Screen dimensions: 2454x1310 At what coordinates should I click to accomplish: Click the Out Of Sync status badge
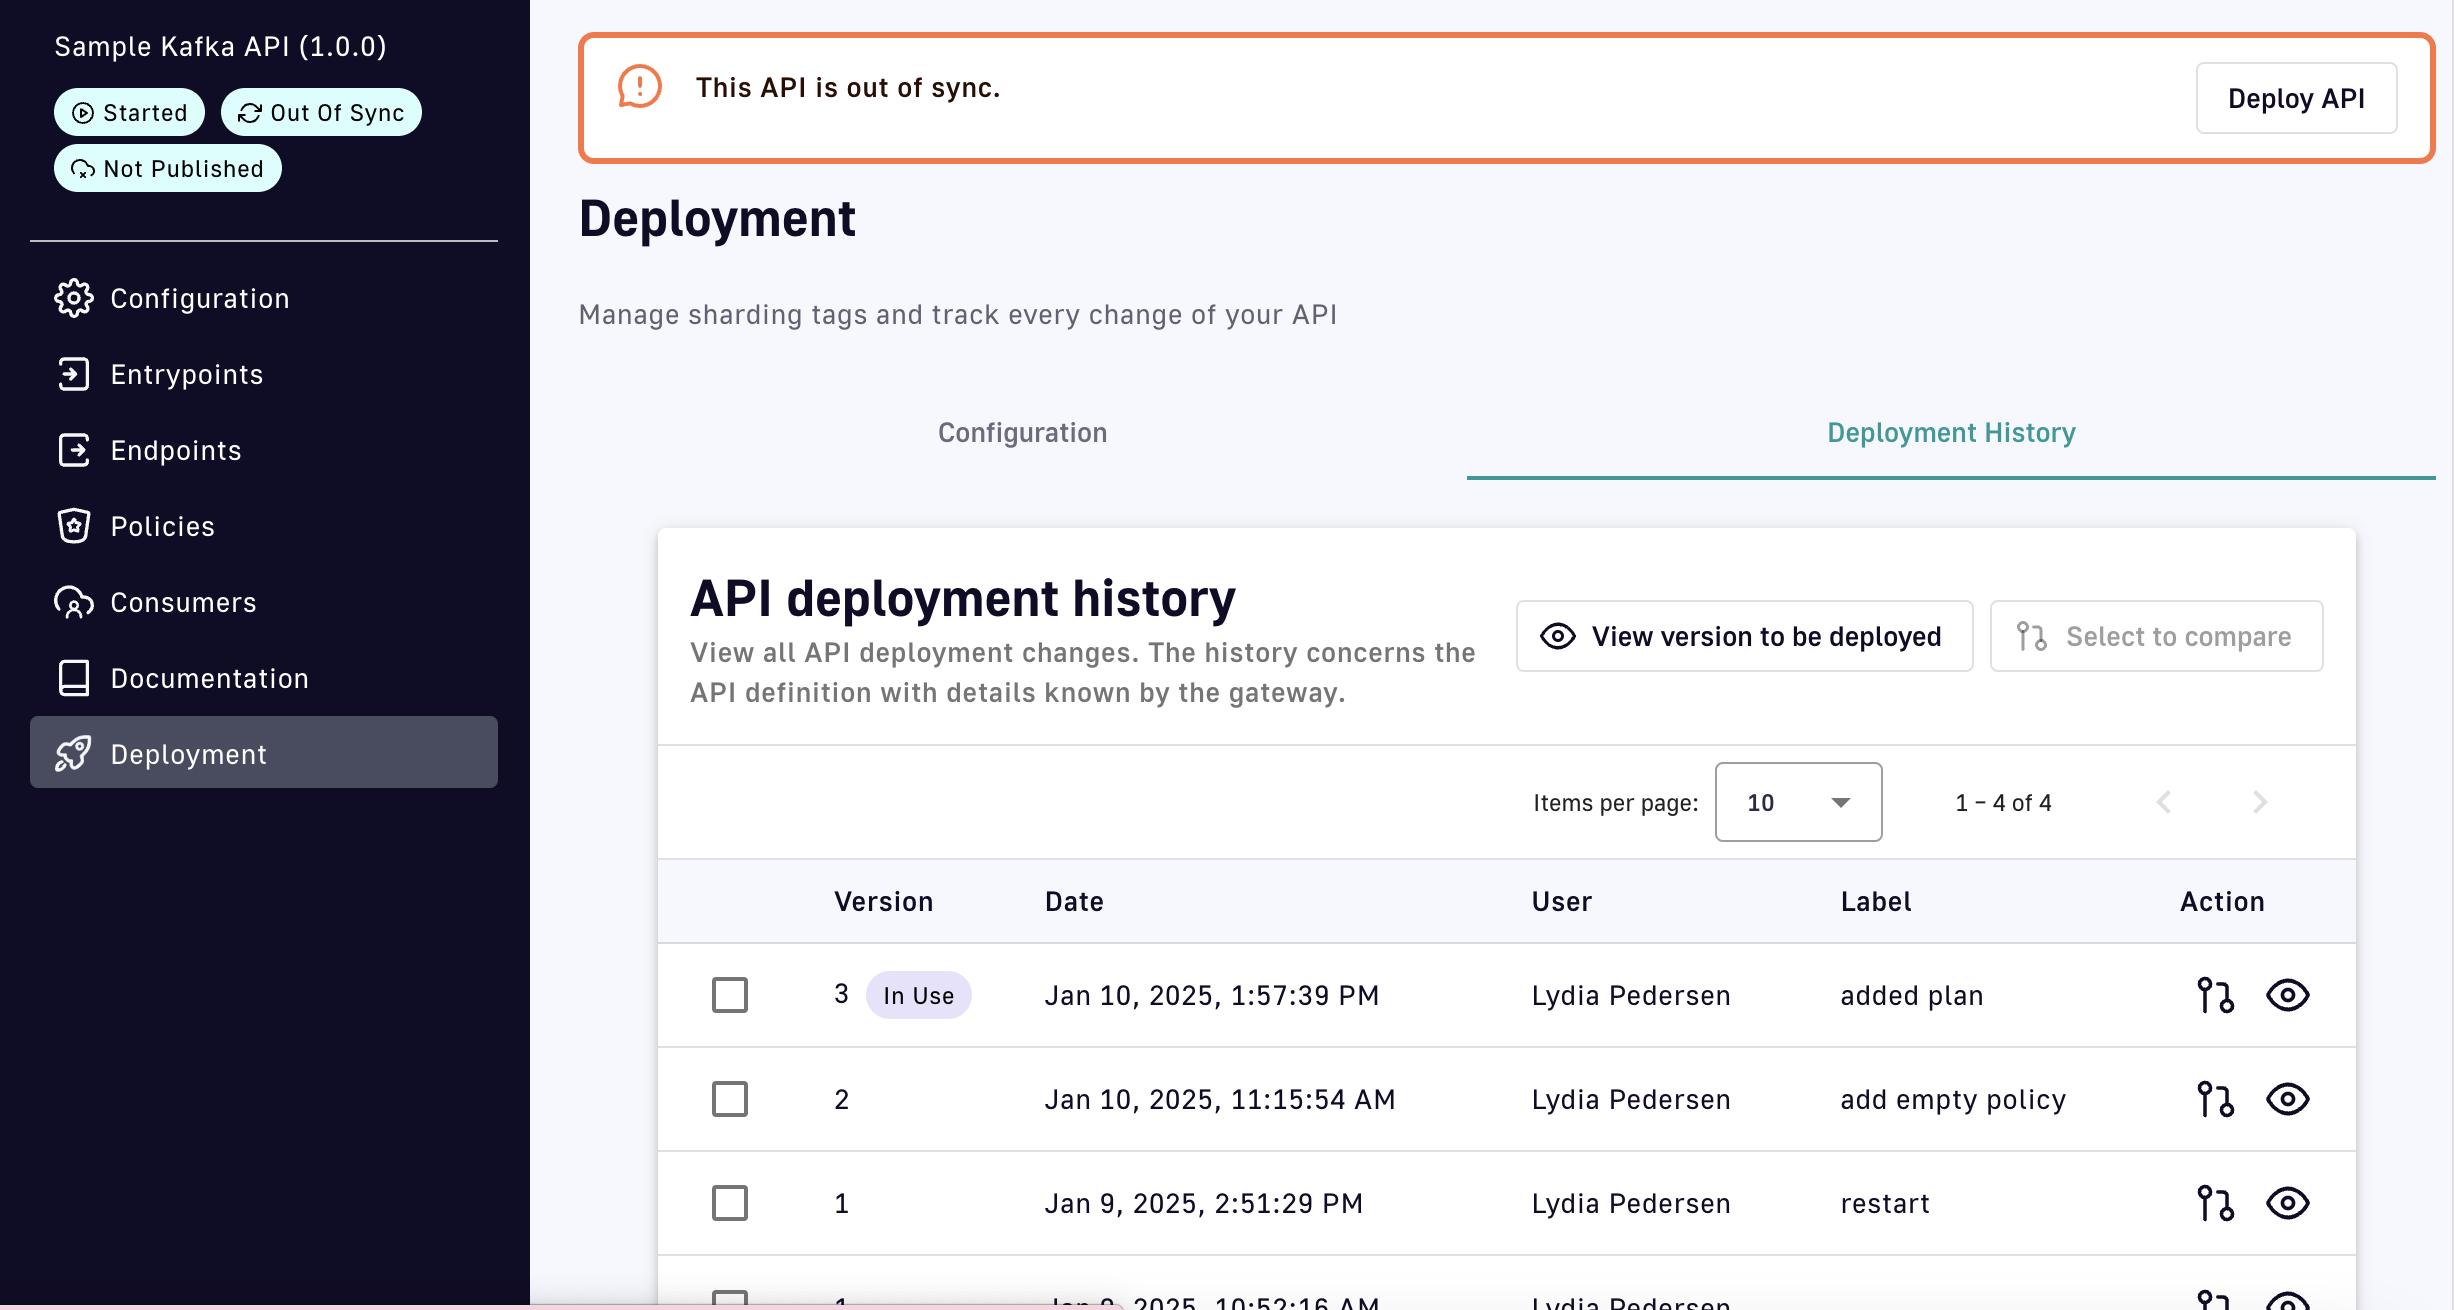[321, 112]
